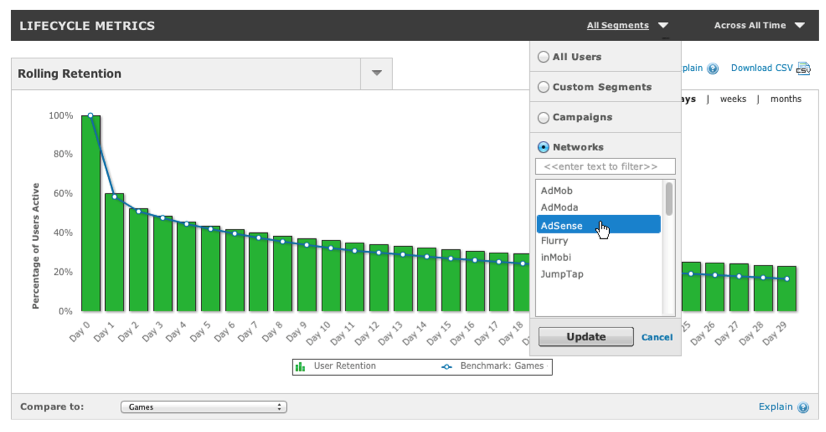The height and width of the screenshot is (432, 826).
Task: Click the network filter text field
Action: [605, 166]
